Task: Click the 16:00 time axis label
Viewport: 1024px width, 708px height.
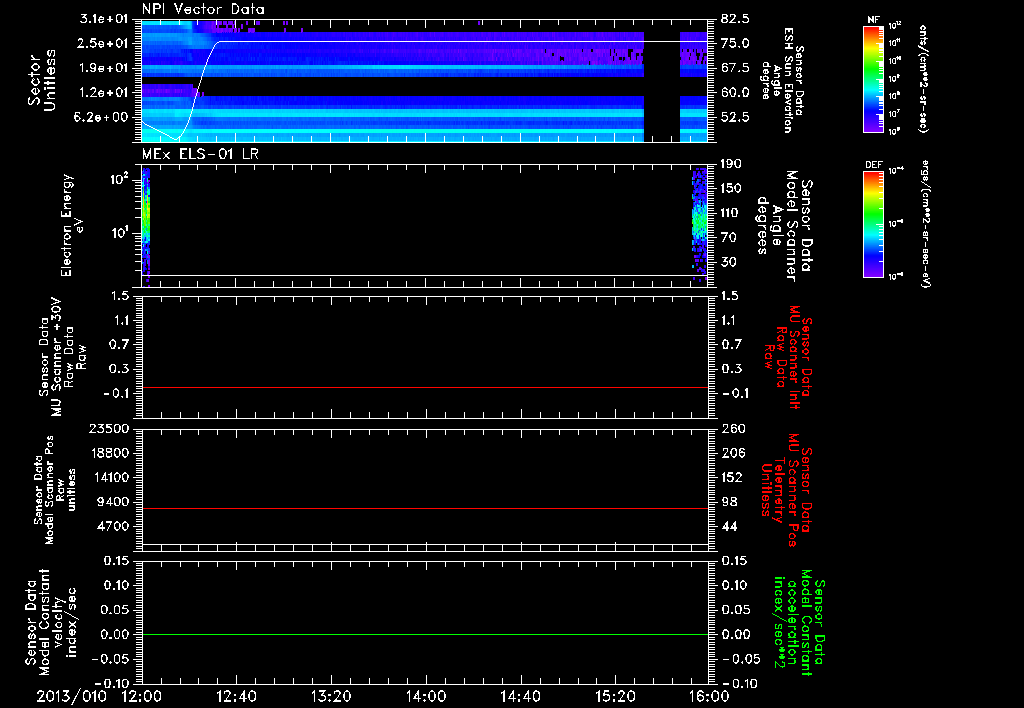Action: 709,696
